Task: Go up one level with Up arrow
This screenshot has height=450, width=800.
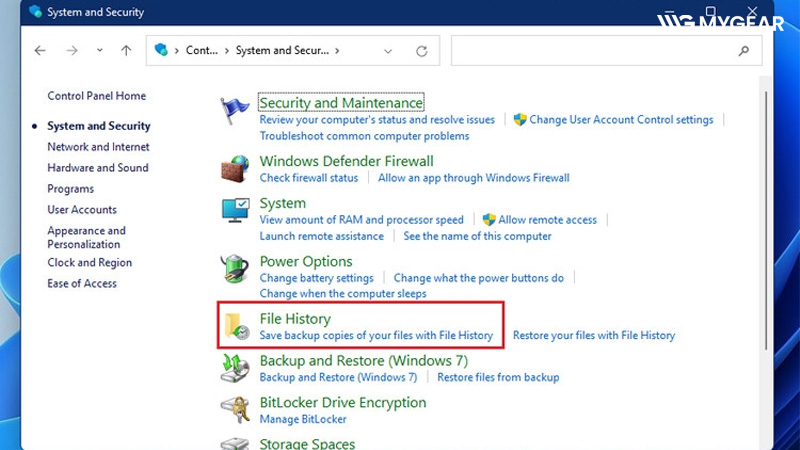Action: [126, 50]
